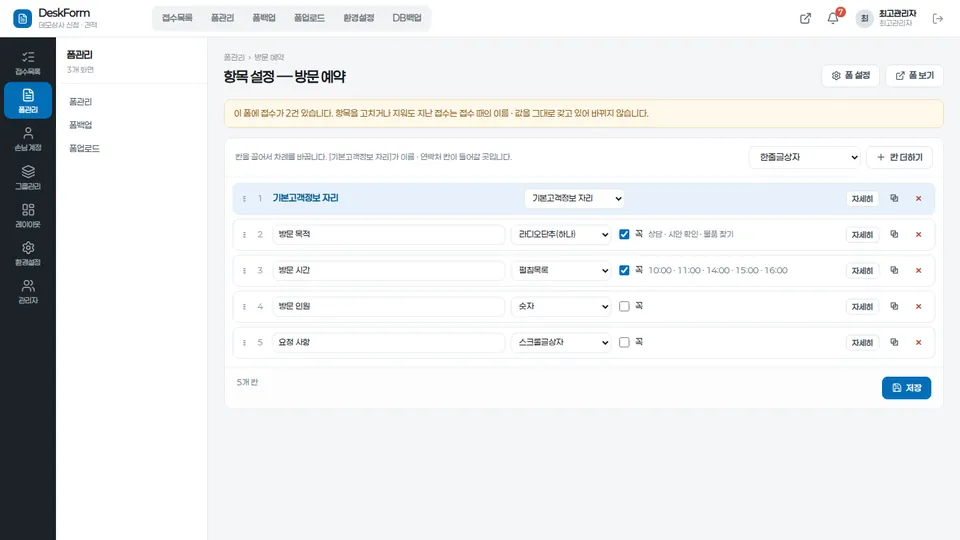Image resolution: width=960 pixels, height=540 pixels.
Task: Select DB백업 in the top menu
Action: coord(407,18)
